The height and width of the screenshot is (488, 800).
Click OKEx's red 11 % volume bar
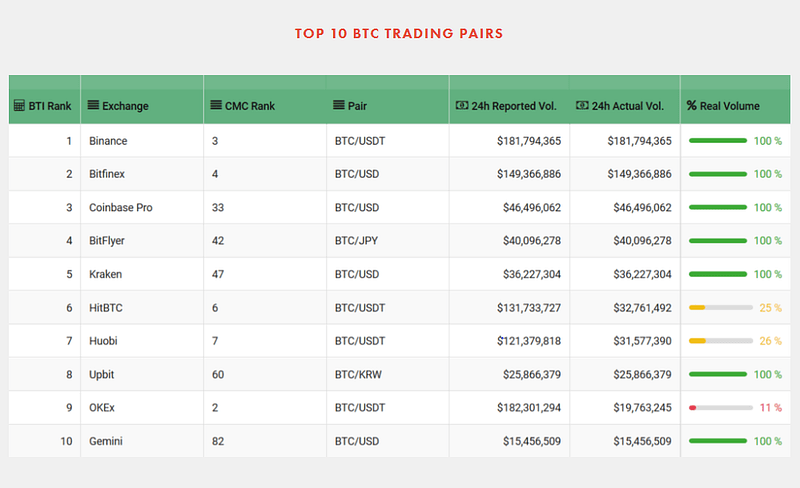[x=720, y=408]
